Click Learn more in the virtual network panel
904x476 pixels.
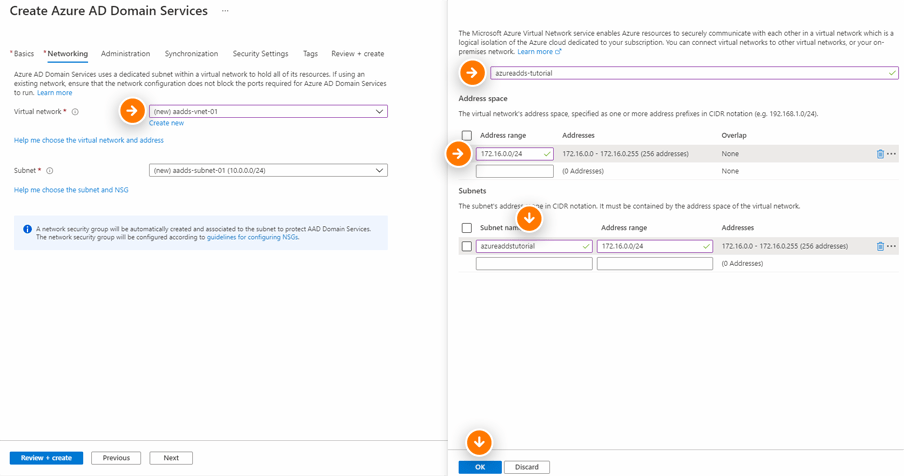(x=535, y=51)
